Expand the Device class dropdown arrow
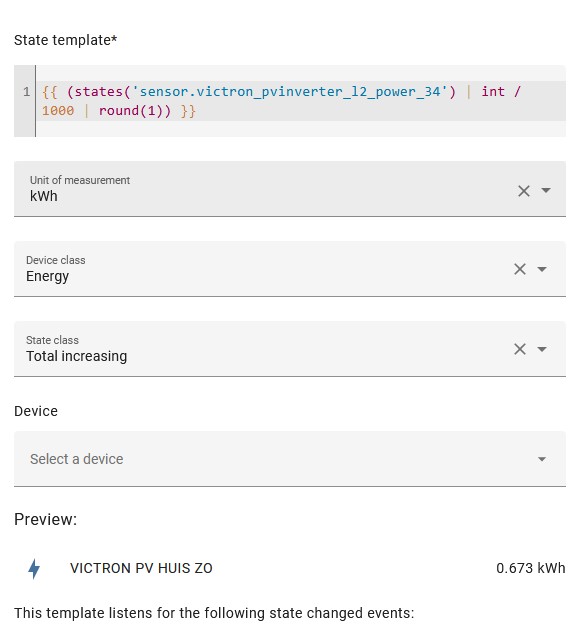The image size is (572, 632). click(542, 269)
